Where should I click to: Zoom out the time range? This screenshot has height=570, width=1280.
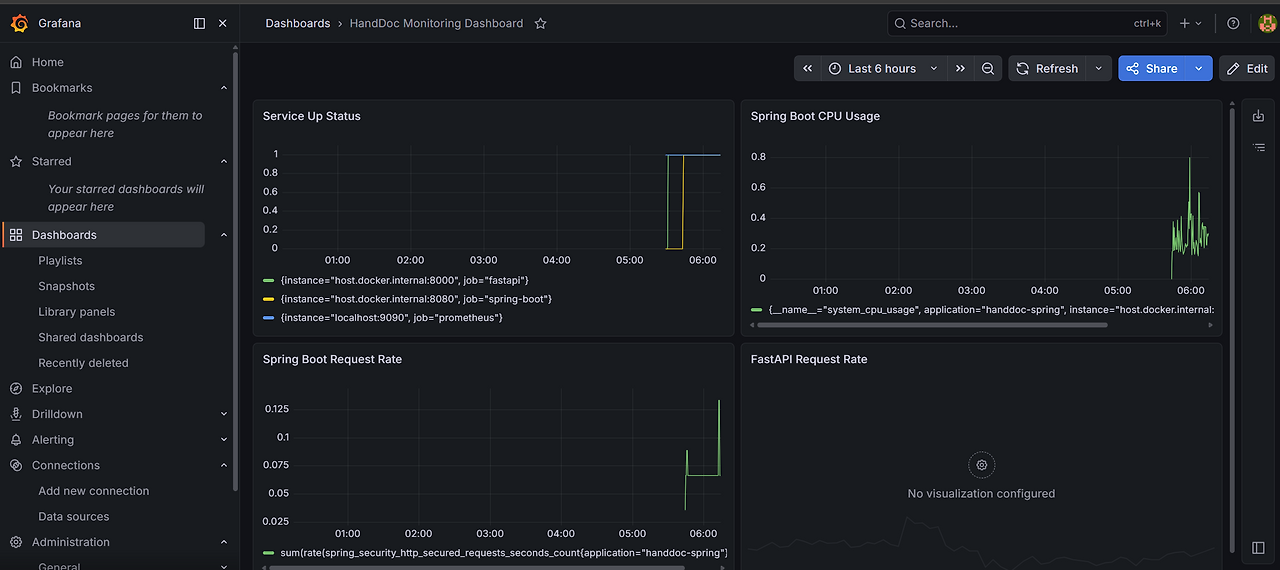[x=988, y=68]
